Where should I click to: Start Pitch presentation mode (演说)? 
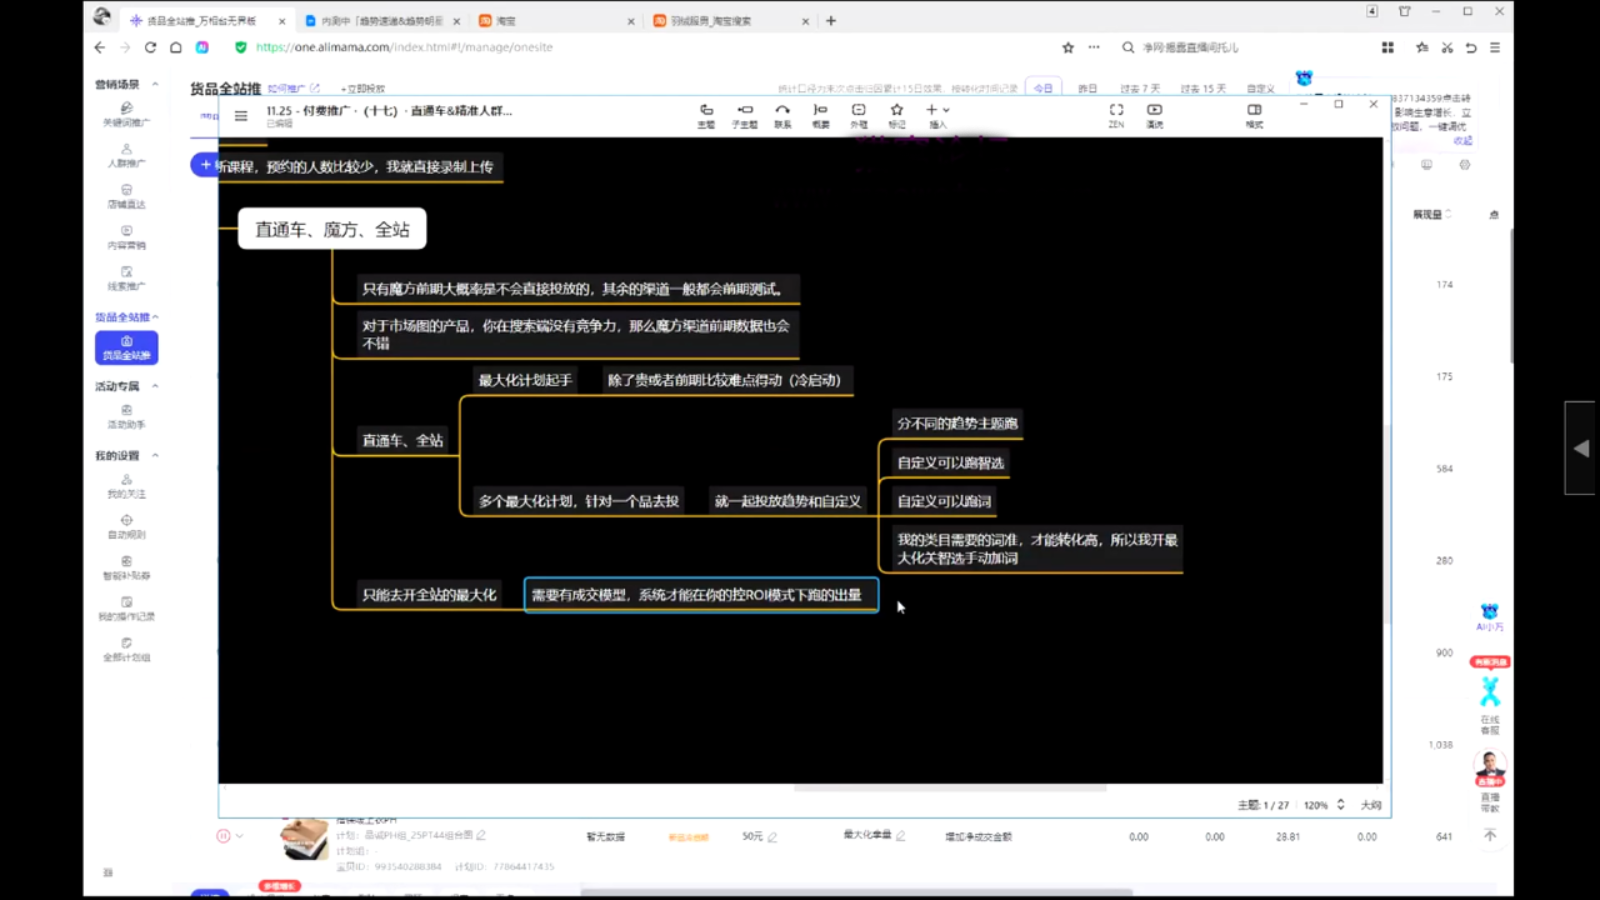1154,114
